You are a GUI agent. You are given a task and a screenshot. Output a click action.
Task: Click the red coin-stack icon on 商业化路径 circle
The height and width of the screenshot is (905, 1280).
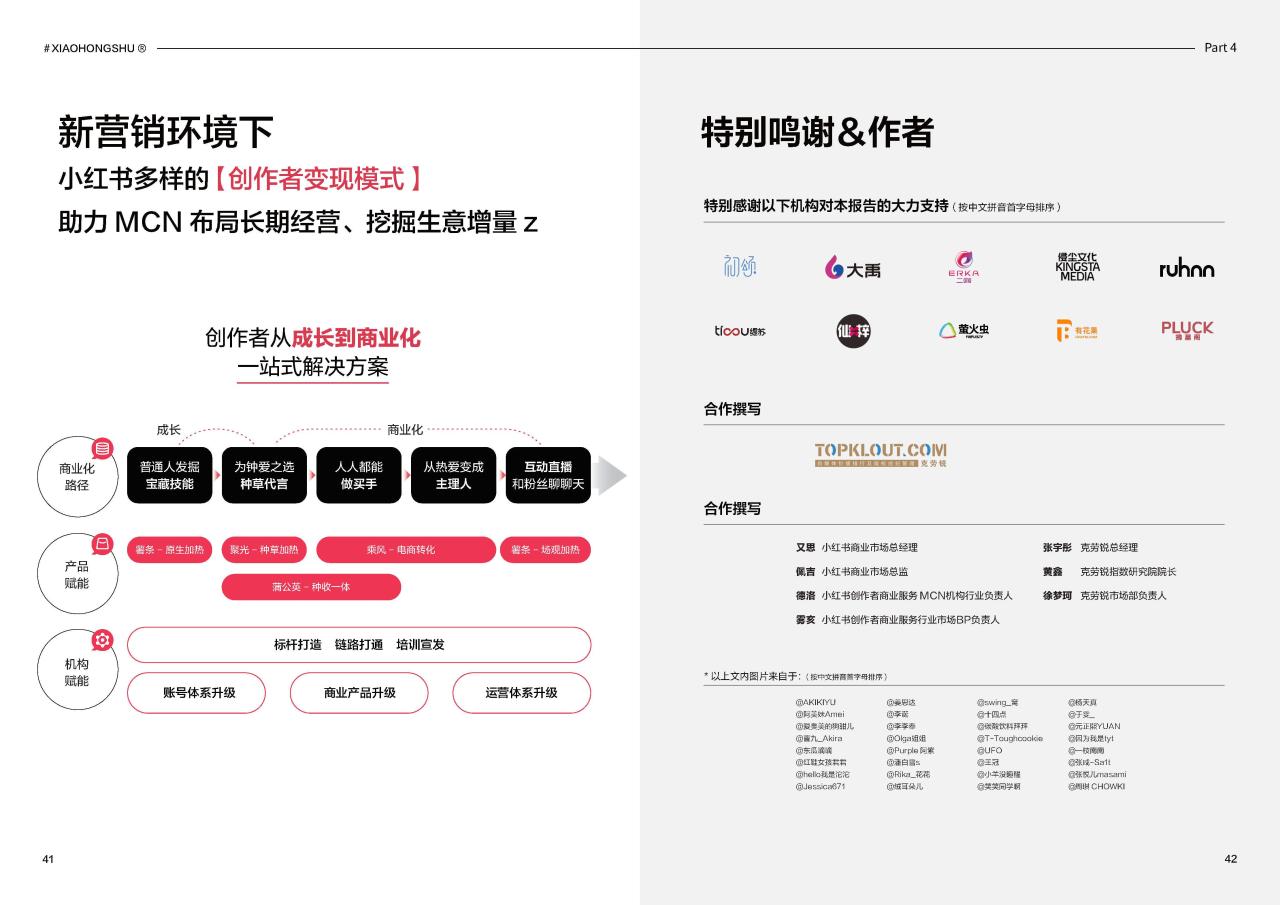click(x=102, y=449)
